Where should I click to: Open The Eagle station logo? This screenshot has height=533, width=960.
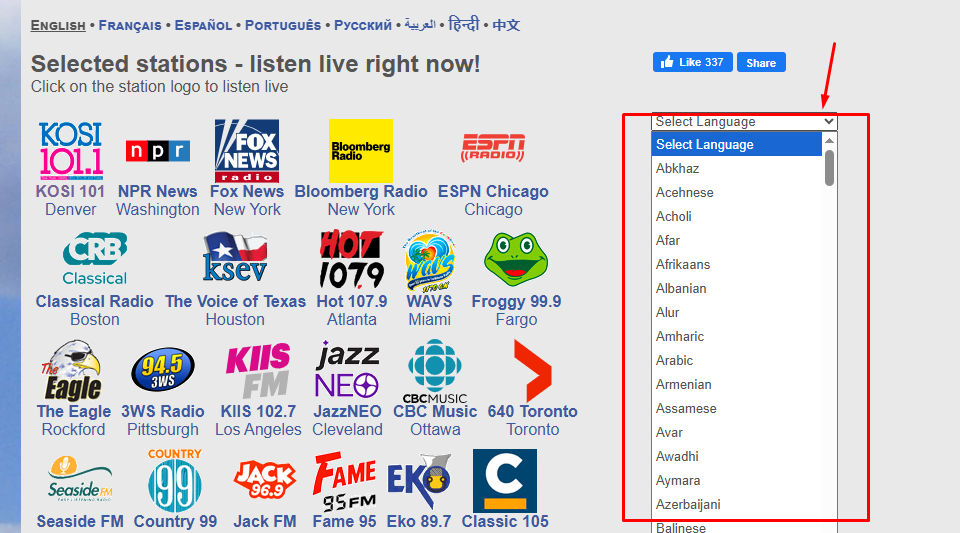click(73, 371)
